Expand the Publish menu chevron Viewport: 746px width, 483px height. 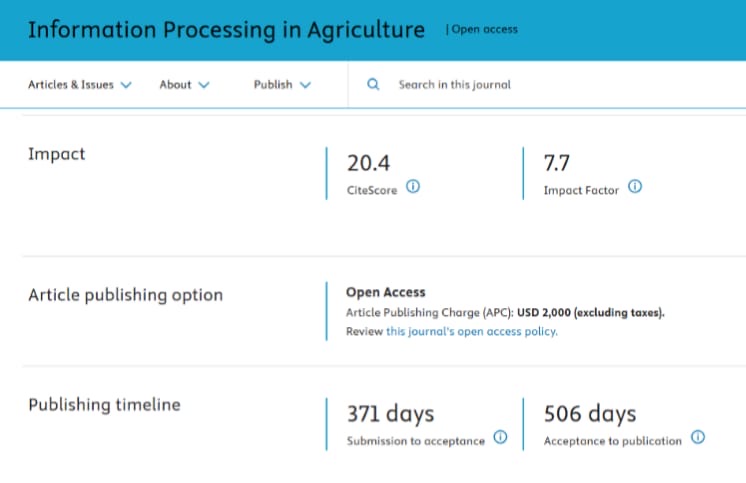pyautogui.click(x=305, y=85)
